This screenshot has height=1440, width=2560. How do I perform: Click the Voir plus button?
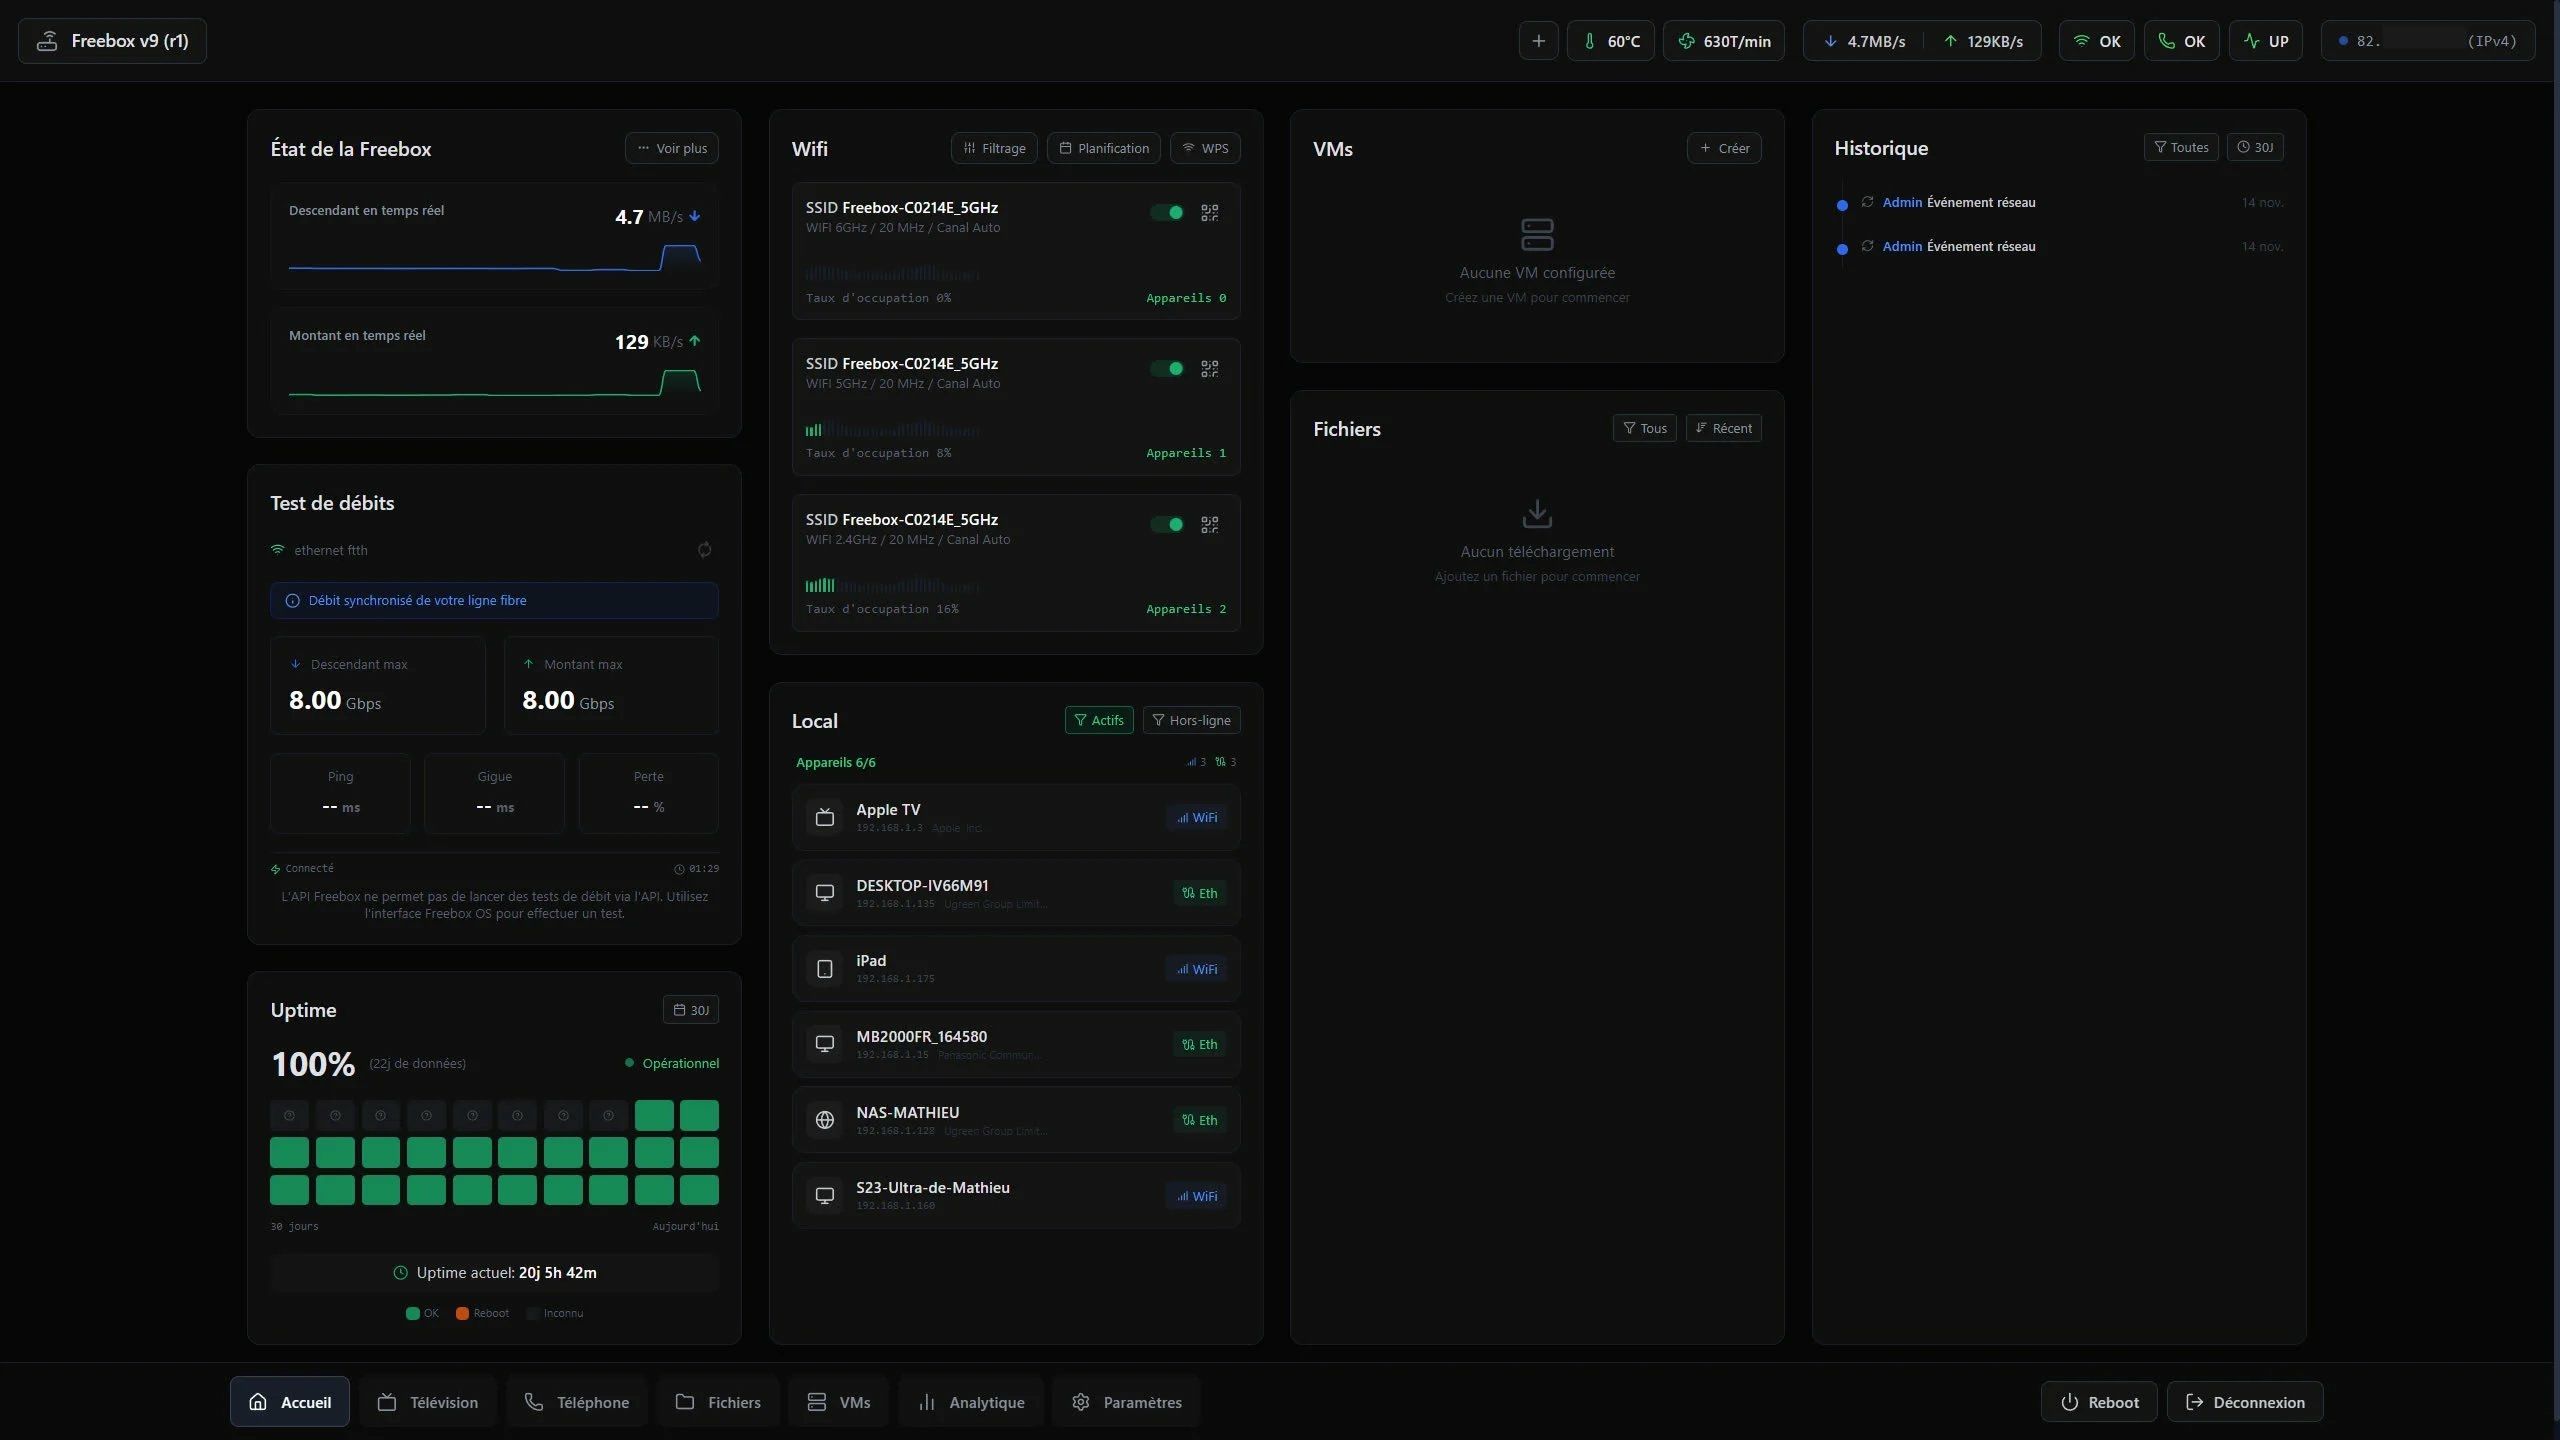pos(671,147)
